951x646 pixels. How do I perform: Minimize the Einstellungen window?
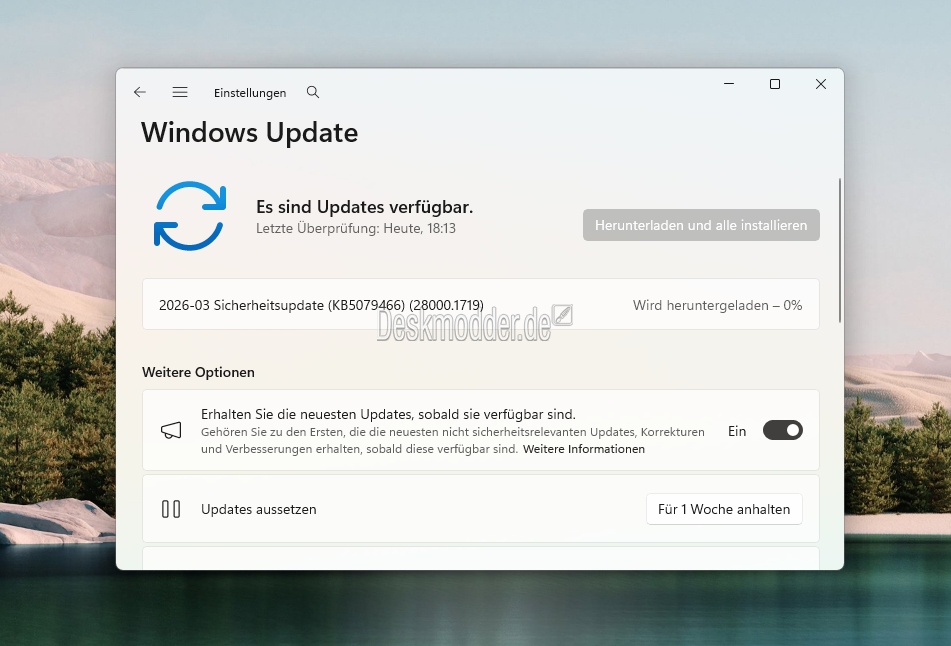click(728, 85)
